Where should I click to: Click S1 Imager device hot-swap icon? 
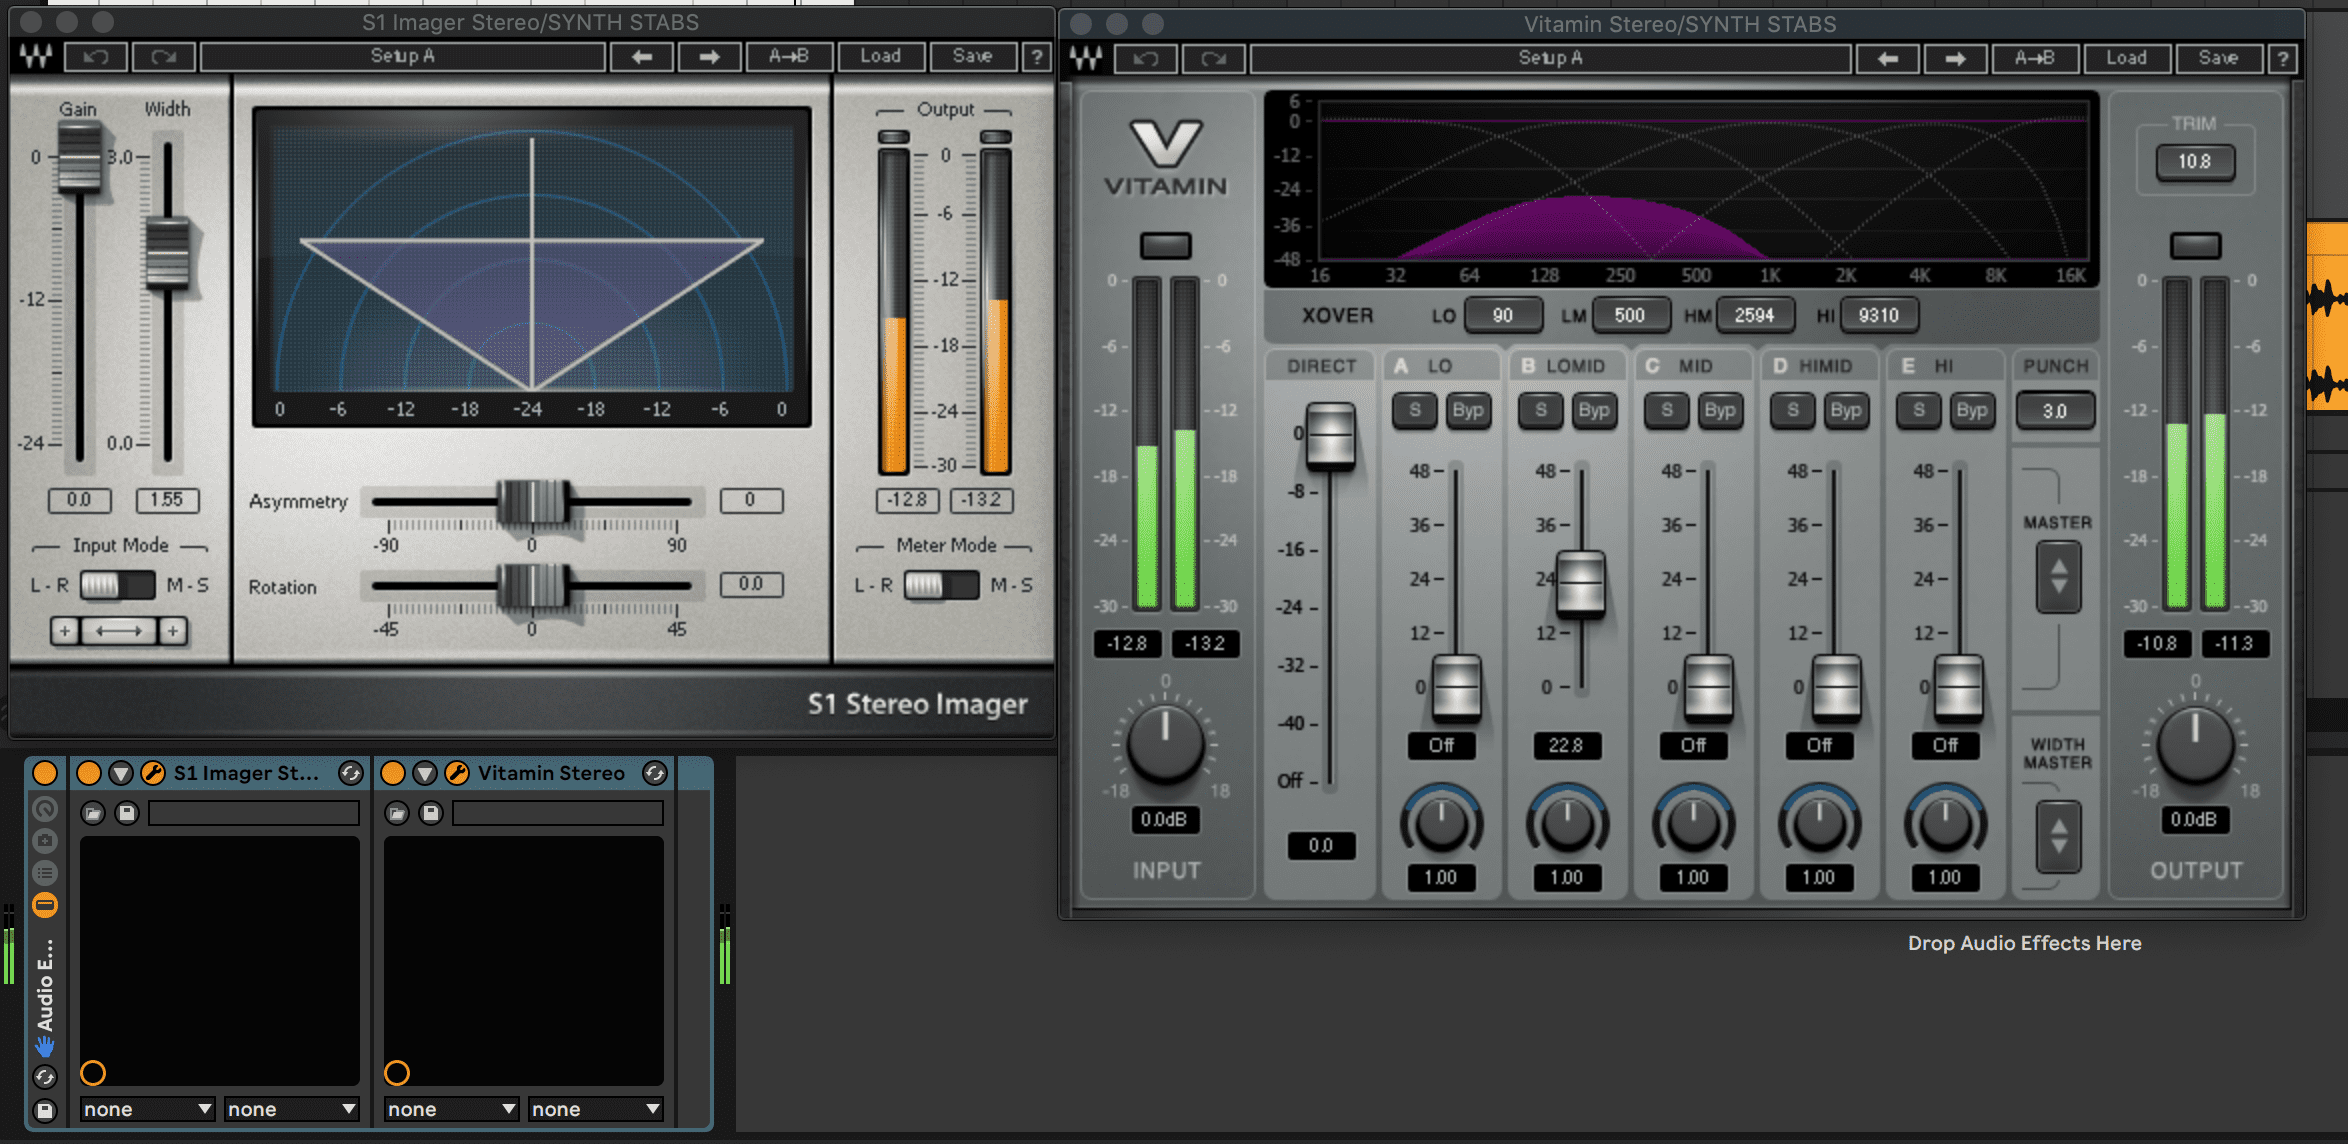click(351, 773)
